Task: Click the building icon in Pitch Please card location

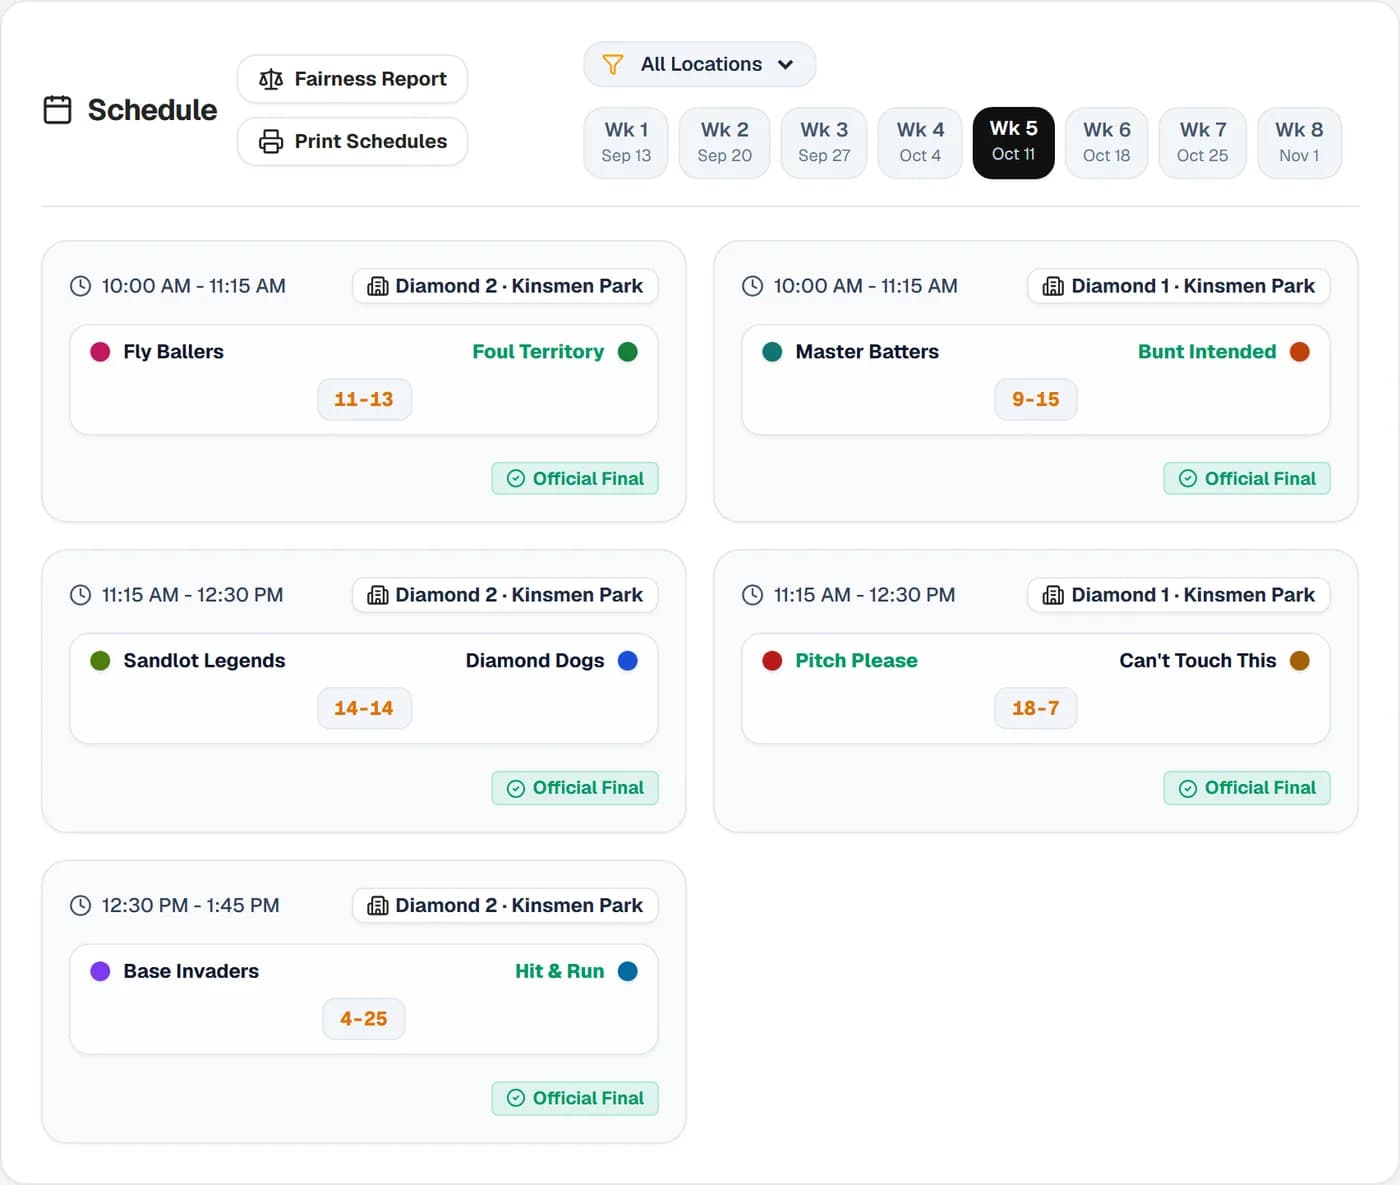Action: [1053, 595]
